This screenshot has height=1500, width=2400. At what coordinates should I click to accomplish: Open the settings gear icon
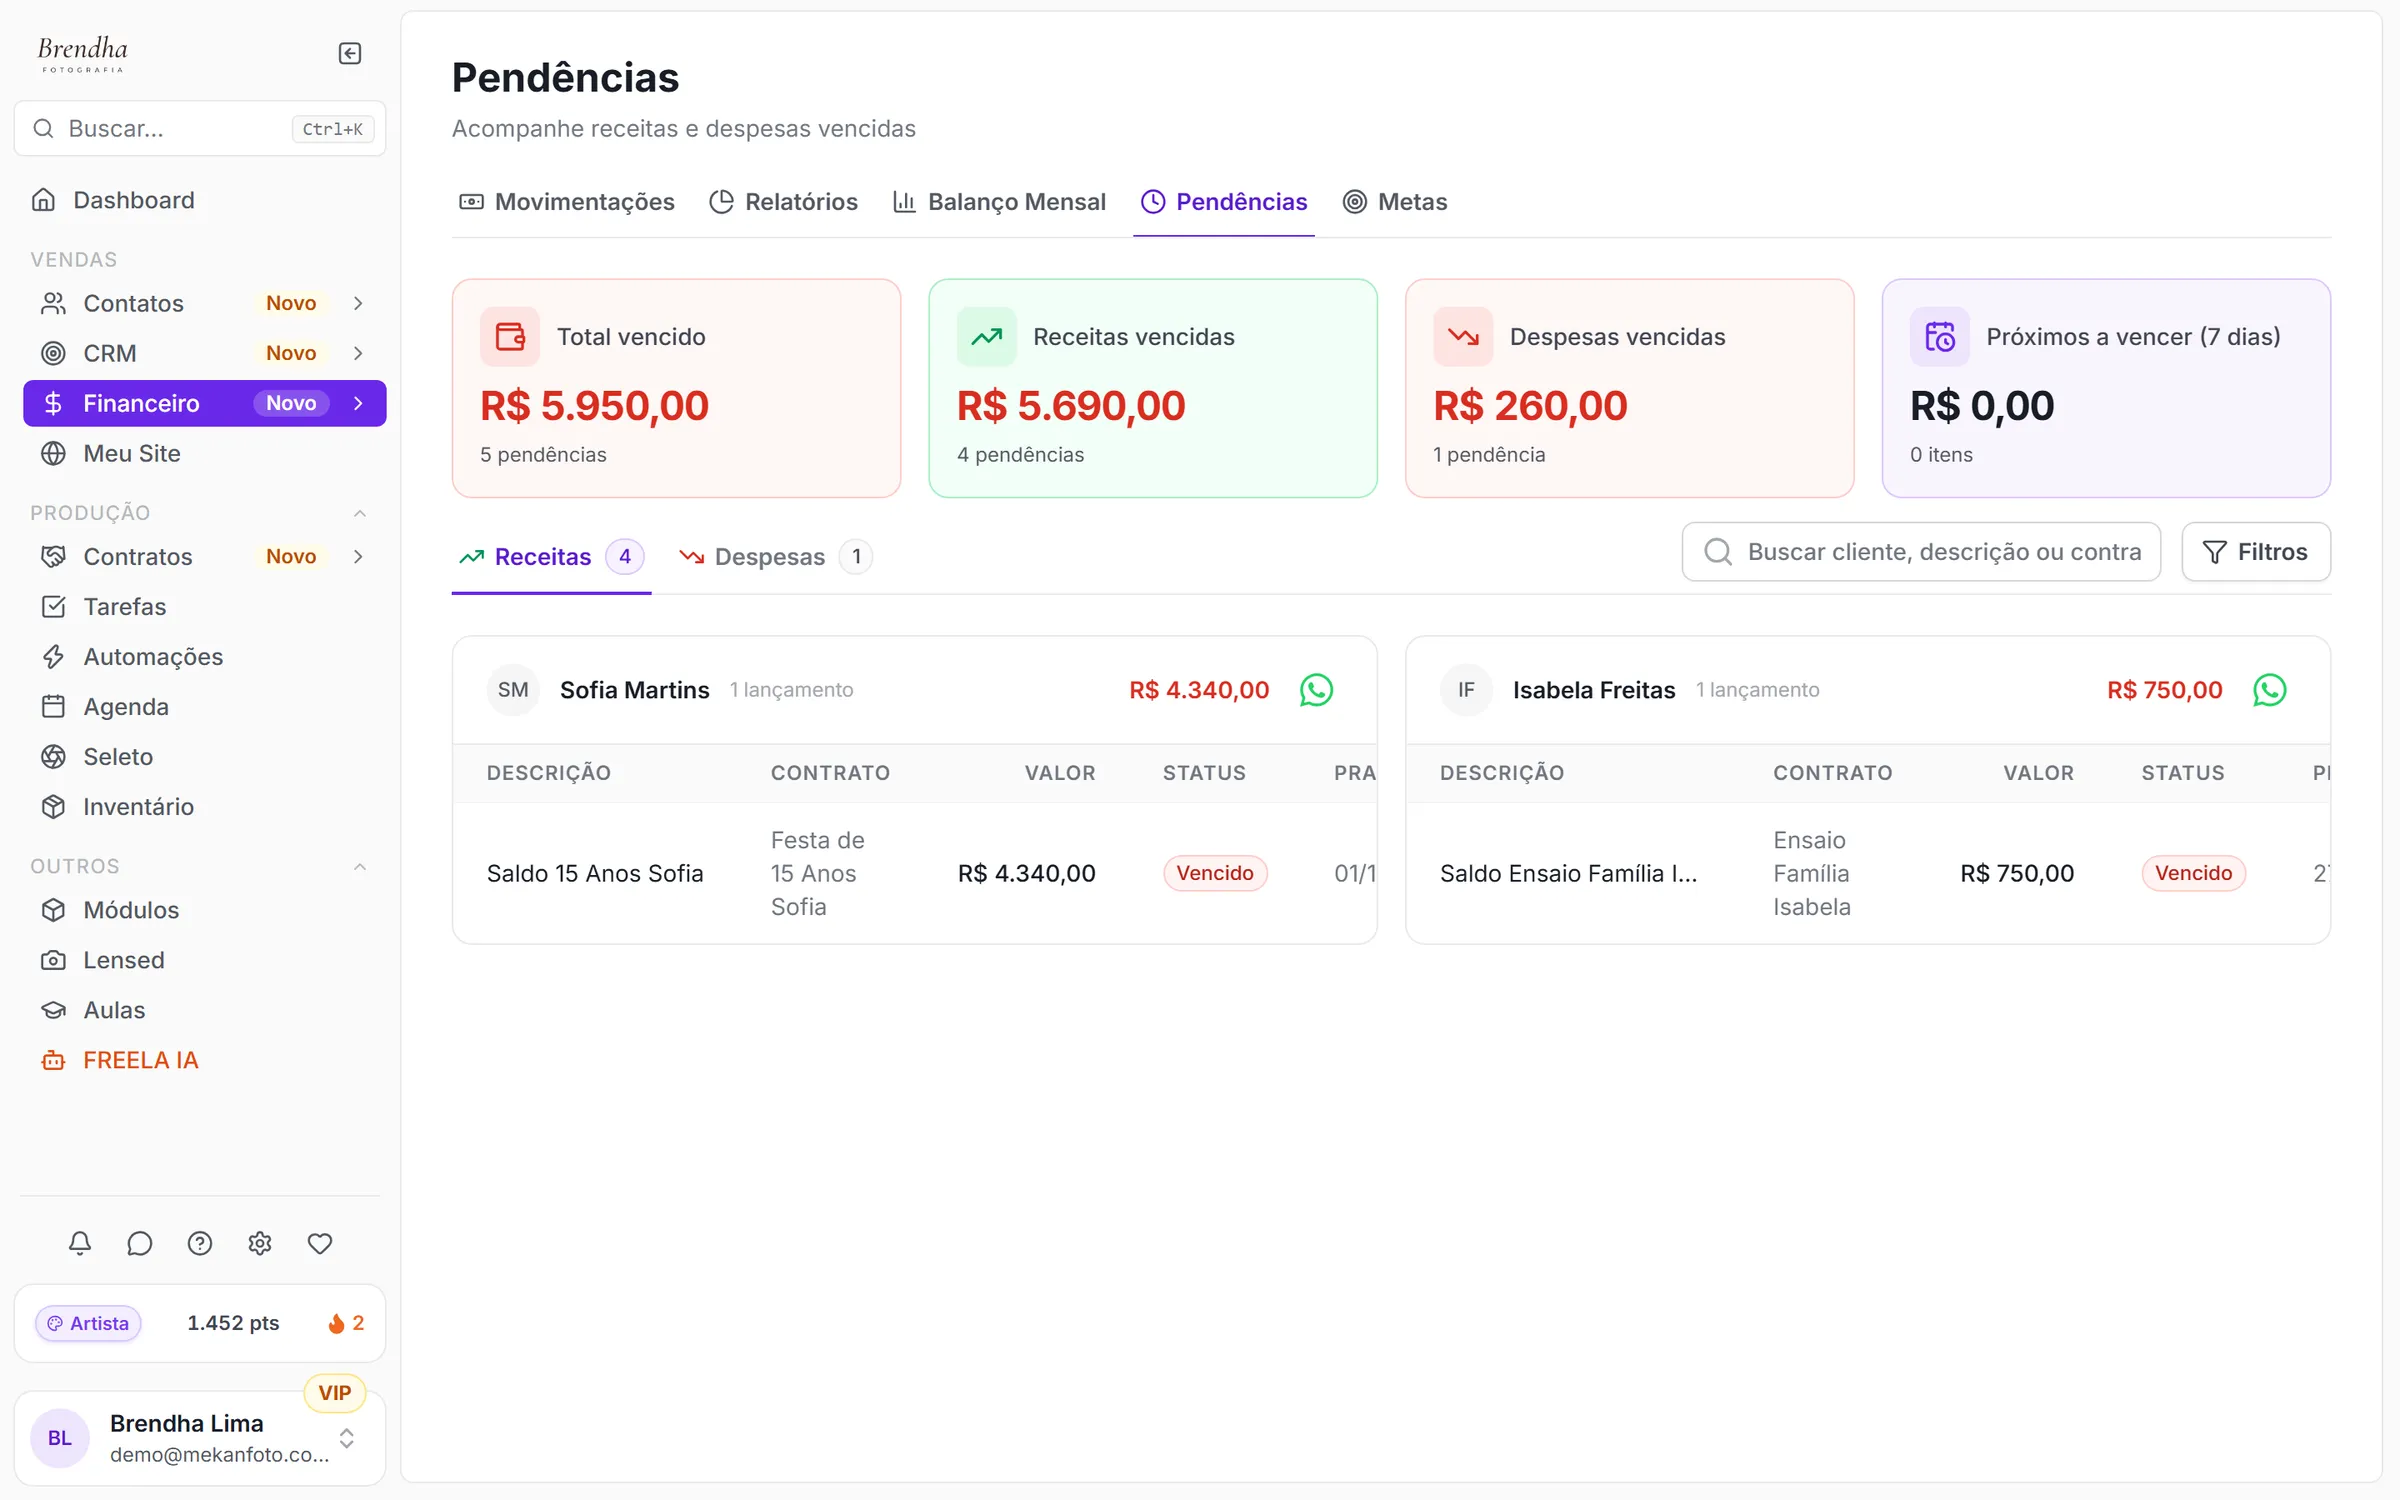pyautogui.click(x=260, y=1243)
